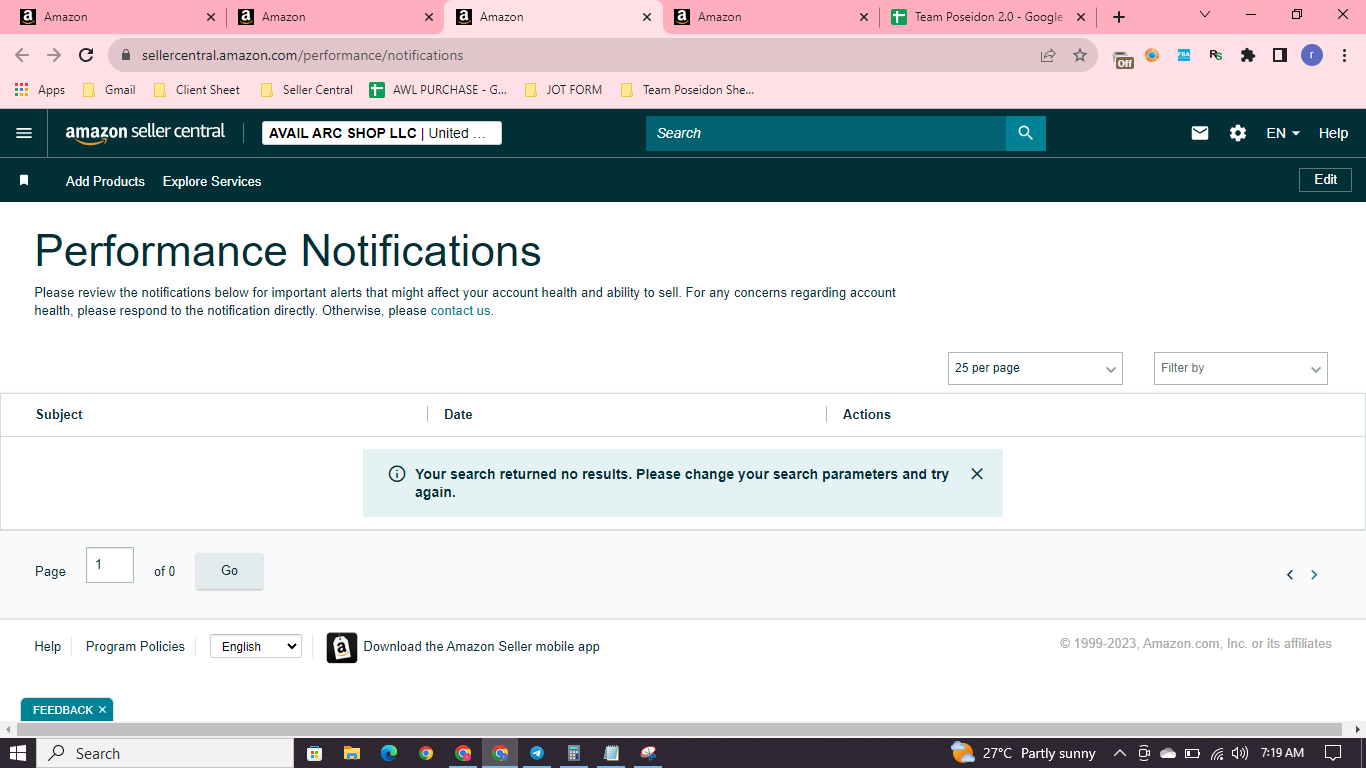The width and height of the screenshot is (1366, 768).
Task: Click the Edit button
Action: (x=1326, y=180)
